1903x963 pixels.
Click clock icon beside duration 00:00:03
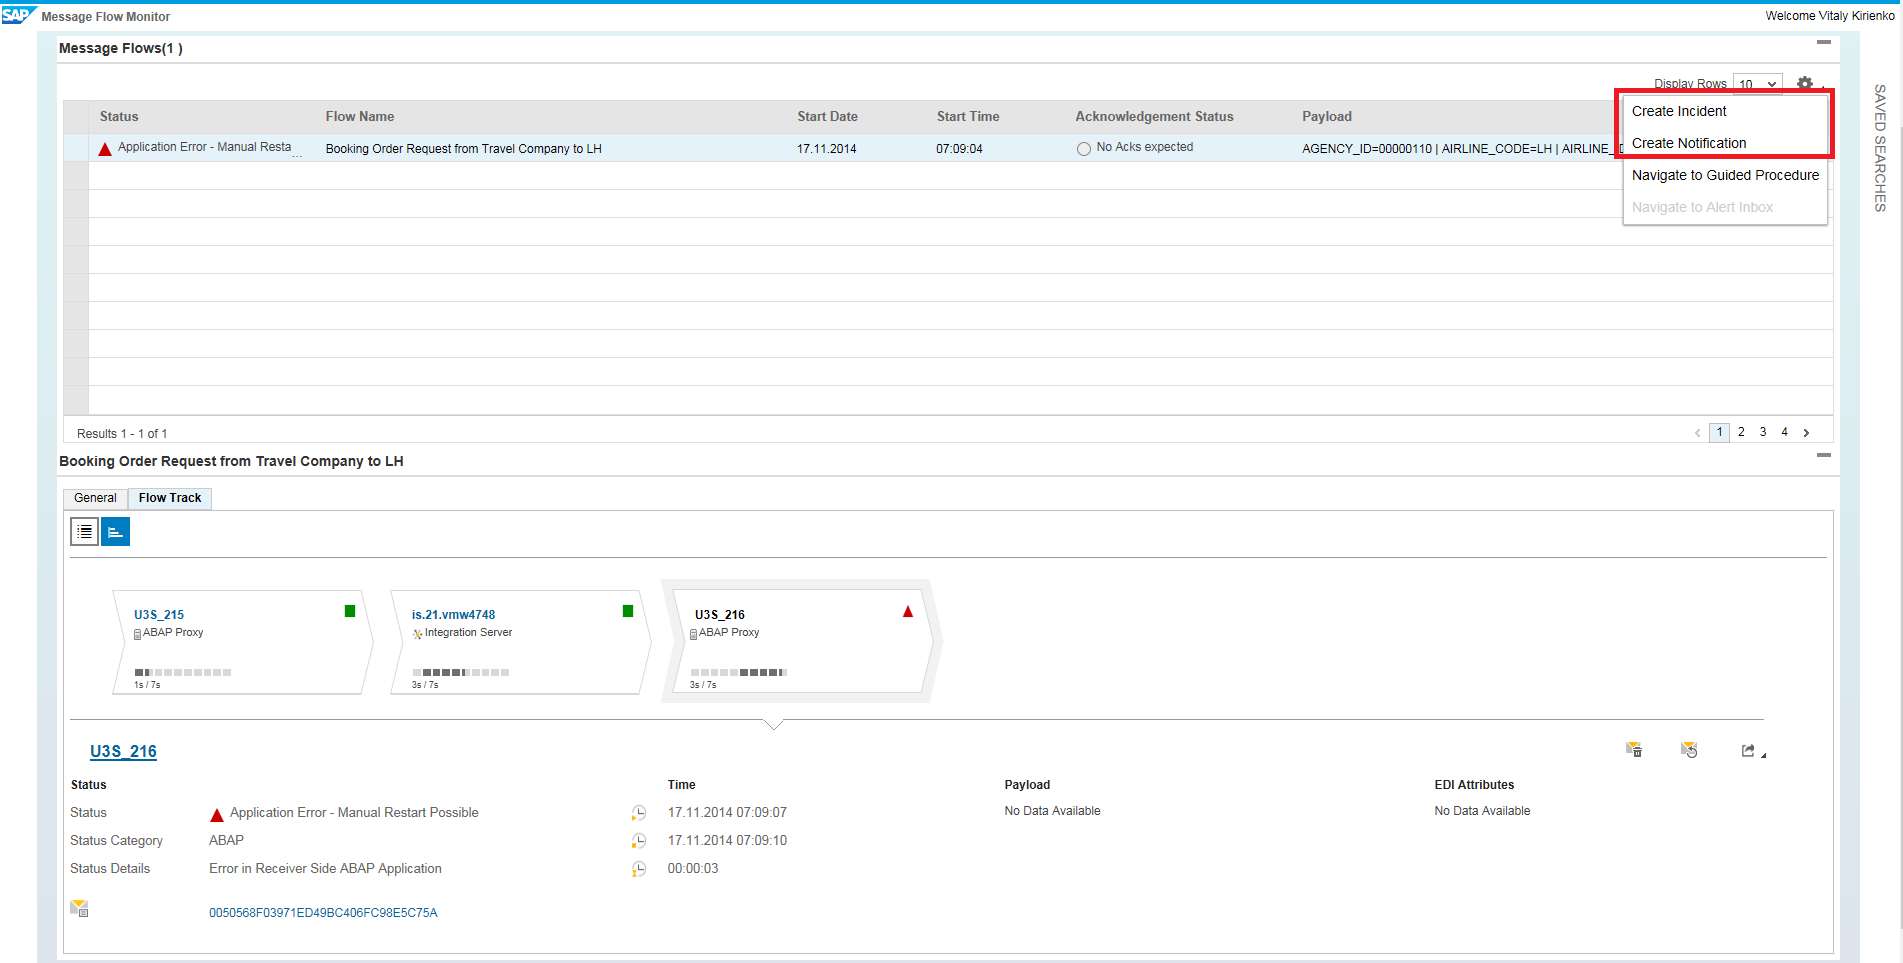(639, 869)
